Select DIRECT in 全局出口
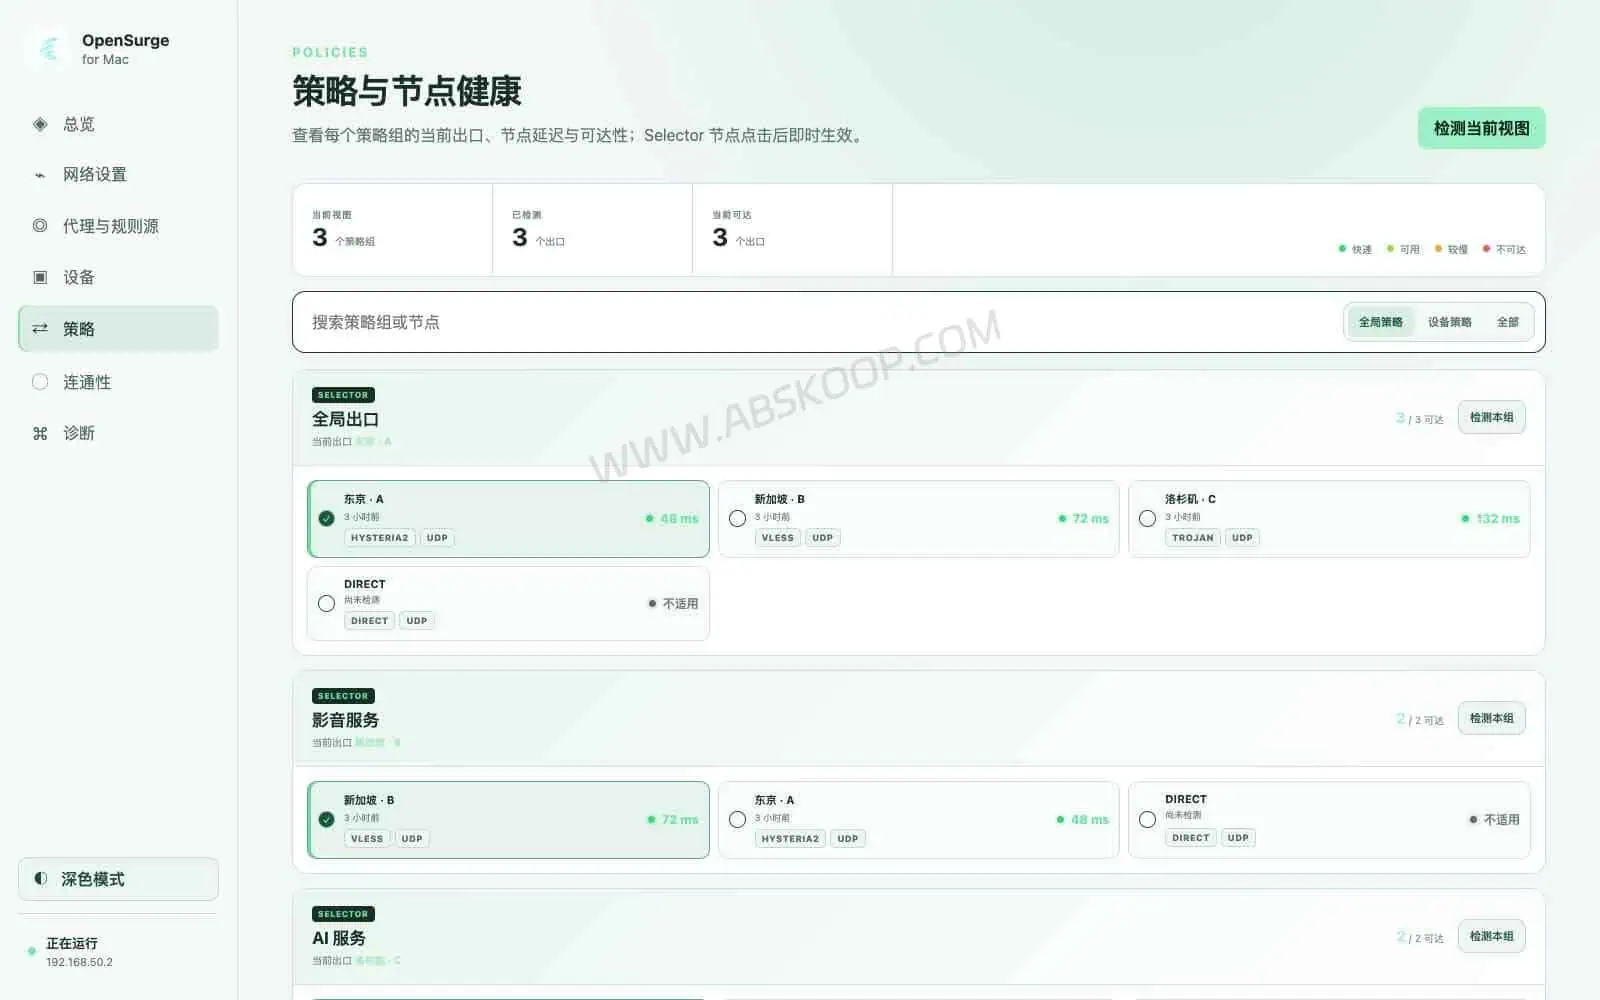 pos(508,603)
